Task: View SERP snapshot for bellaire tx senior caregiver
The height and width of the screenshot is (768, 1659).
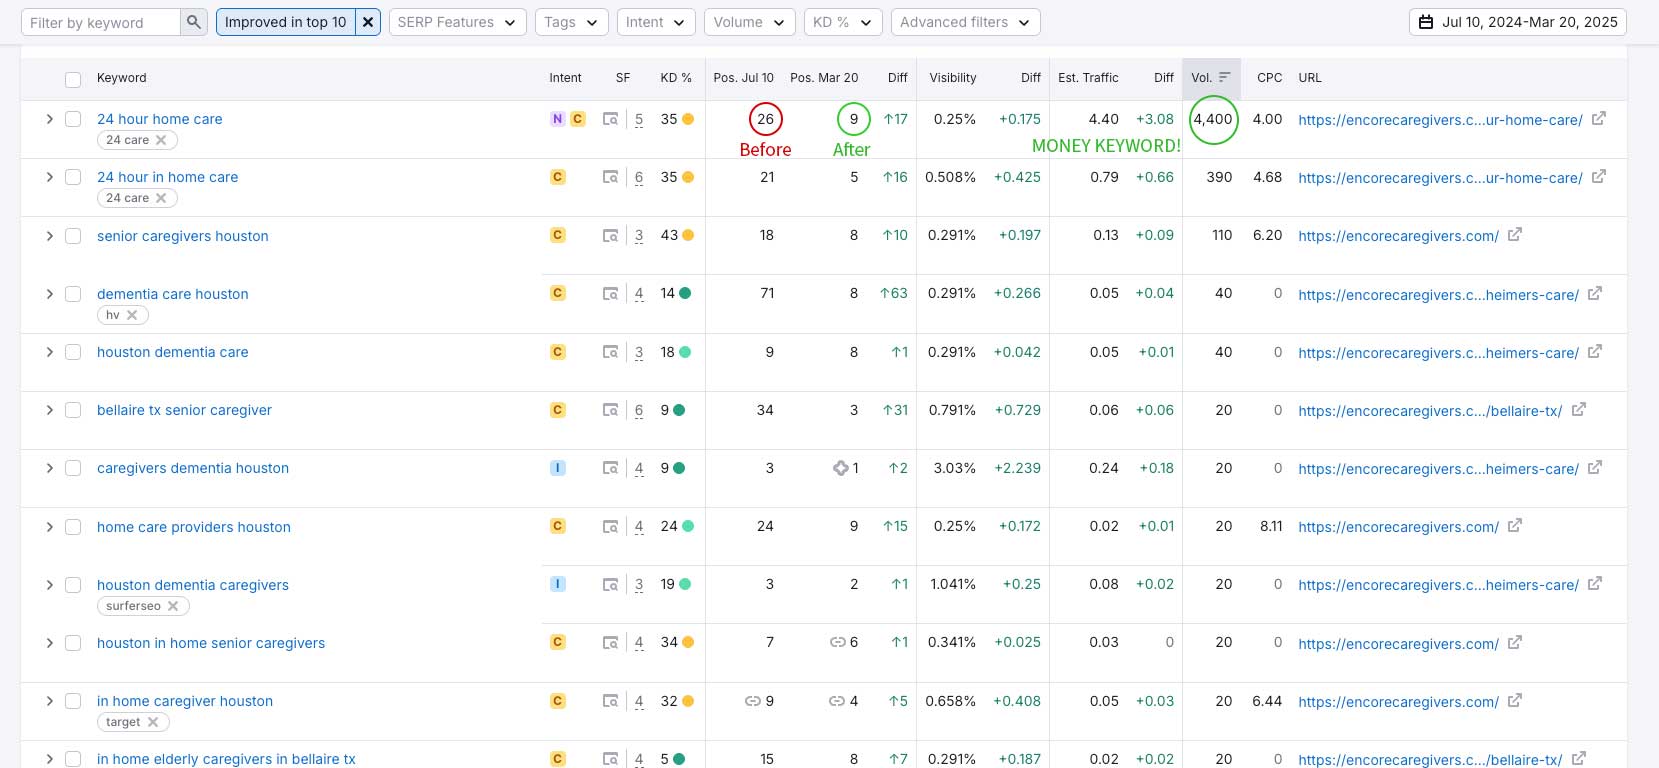Action: click(x=610, y=410)
